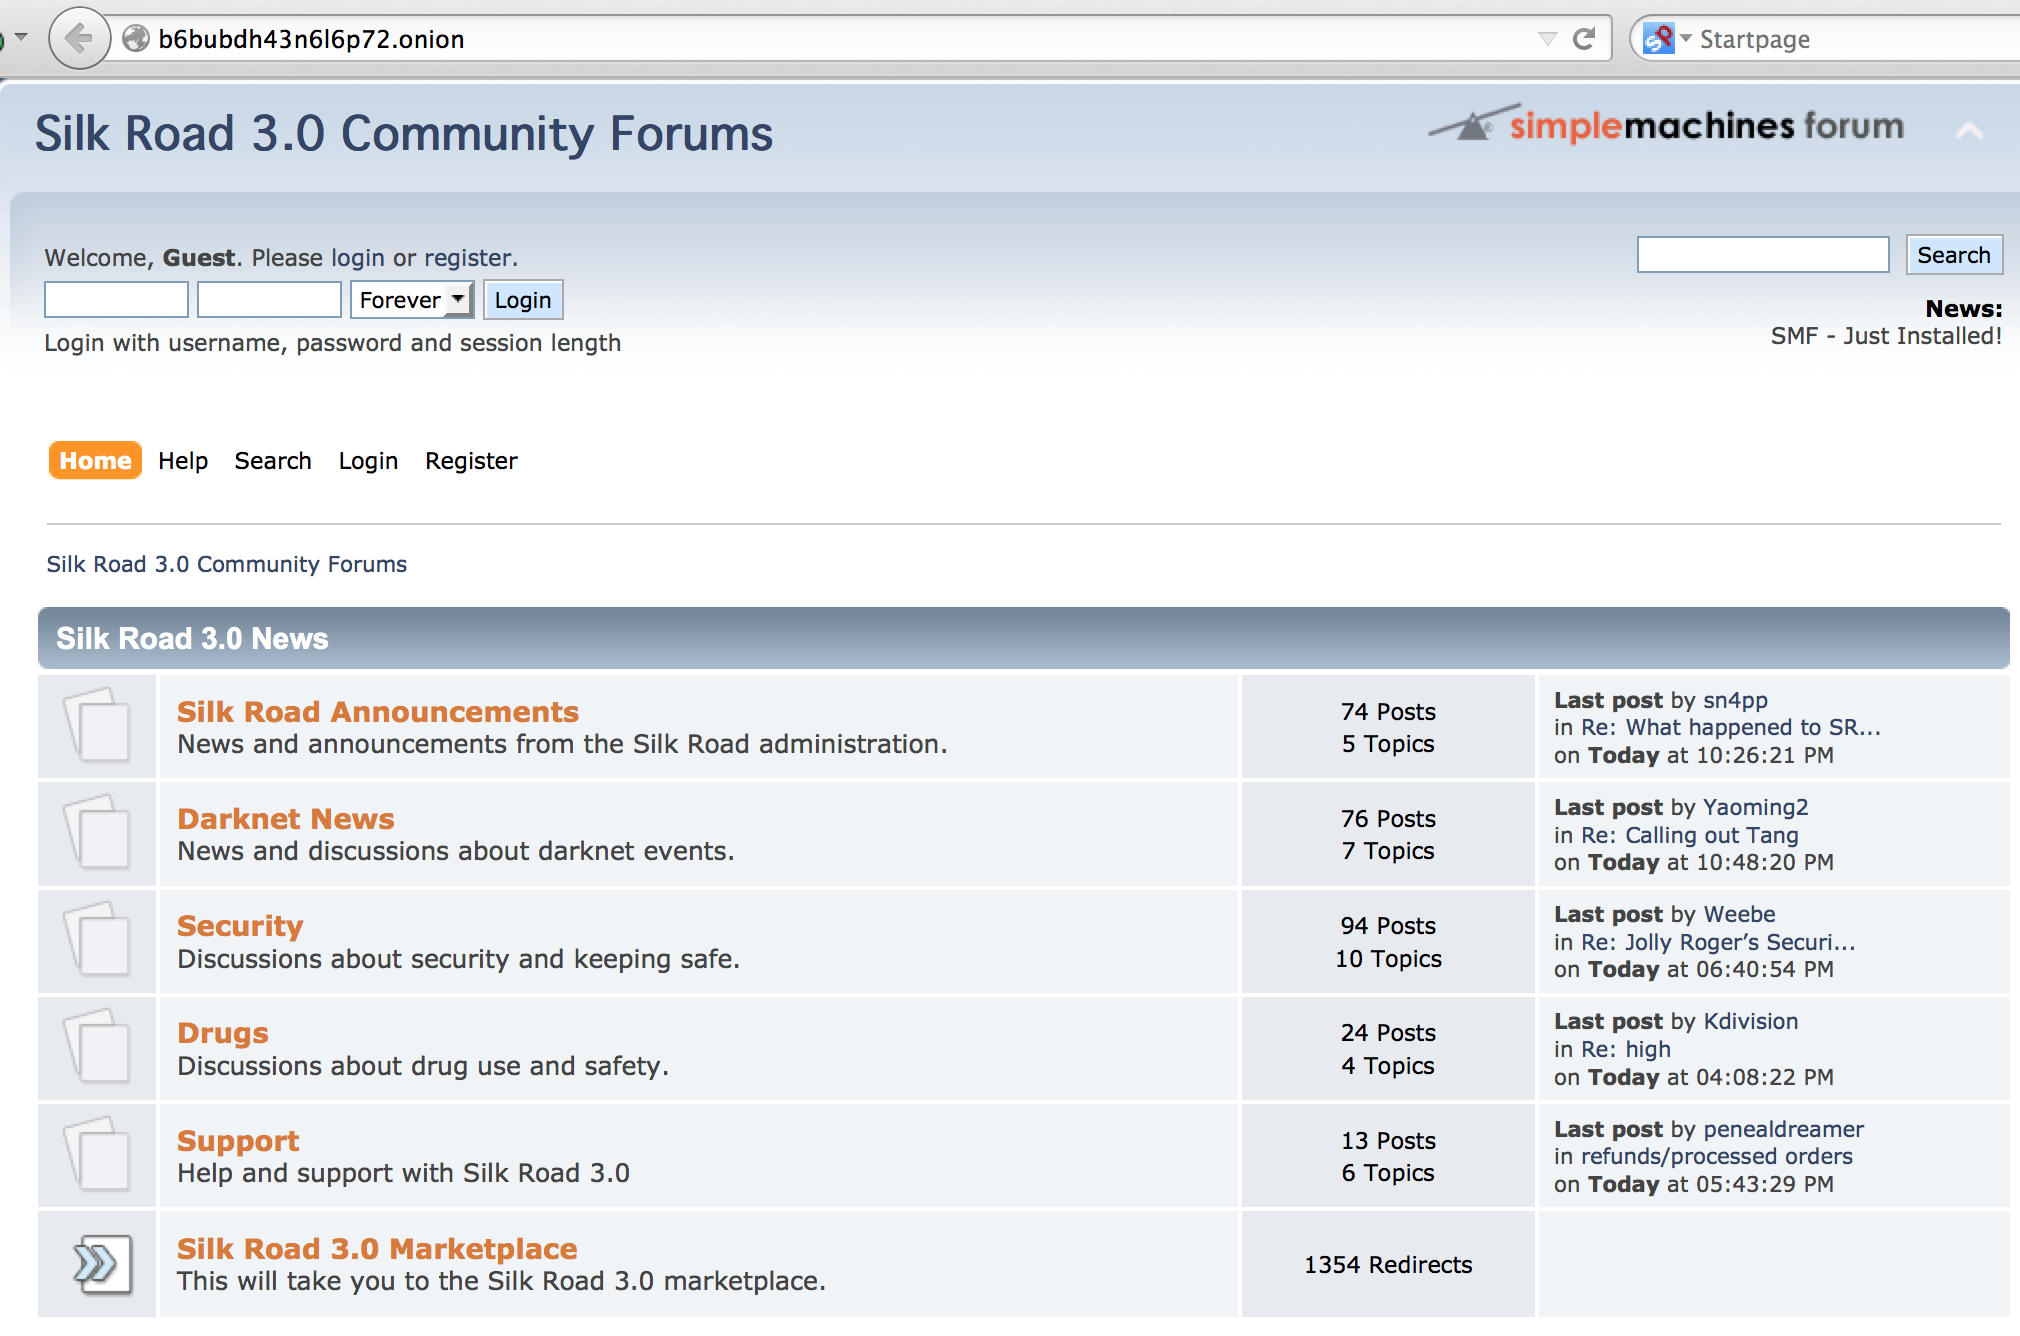Open the Darknet News board link
Screen dimensions: 2020x1336
[285, 819]
